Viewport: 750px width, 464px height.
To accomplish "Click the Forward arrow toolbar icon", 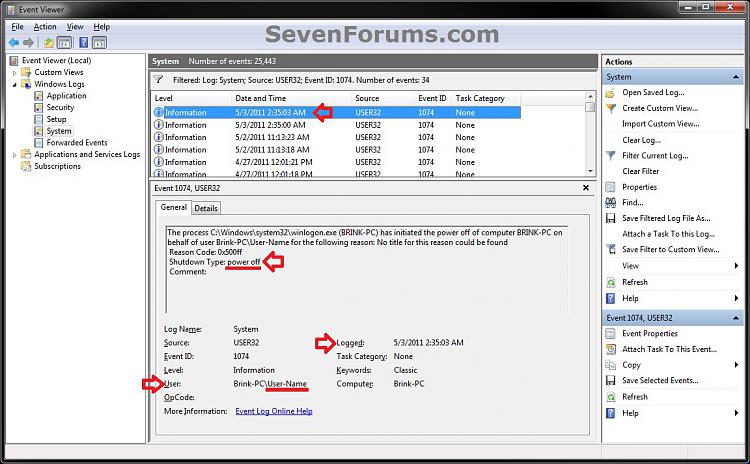I will tap(29, 43).
